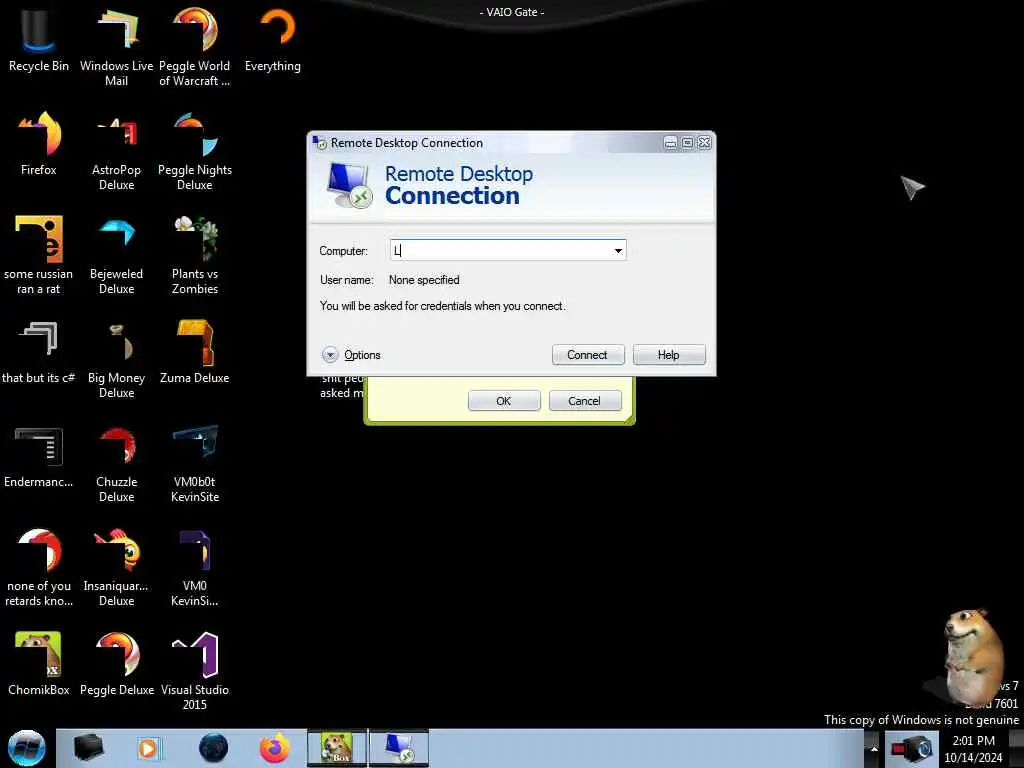This screenshot has height=768, width=1024.
Task: Click OK in the yellow dialog
Action: click(x=504, y=401)
